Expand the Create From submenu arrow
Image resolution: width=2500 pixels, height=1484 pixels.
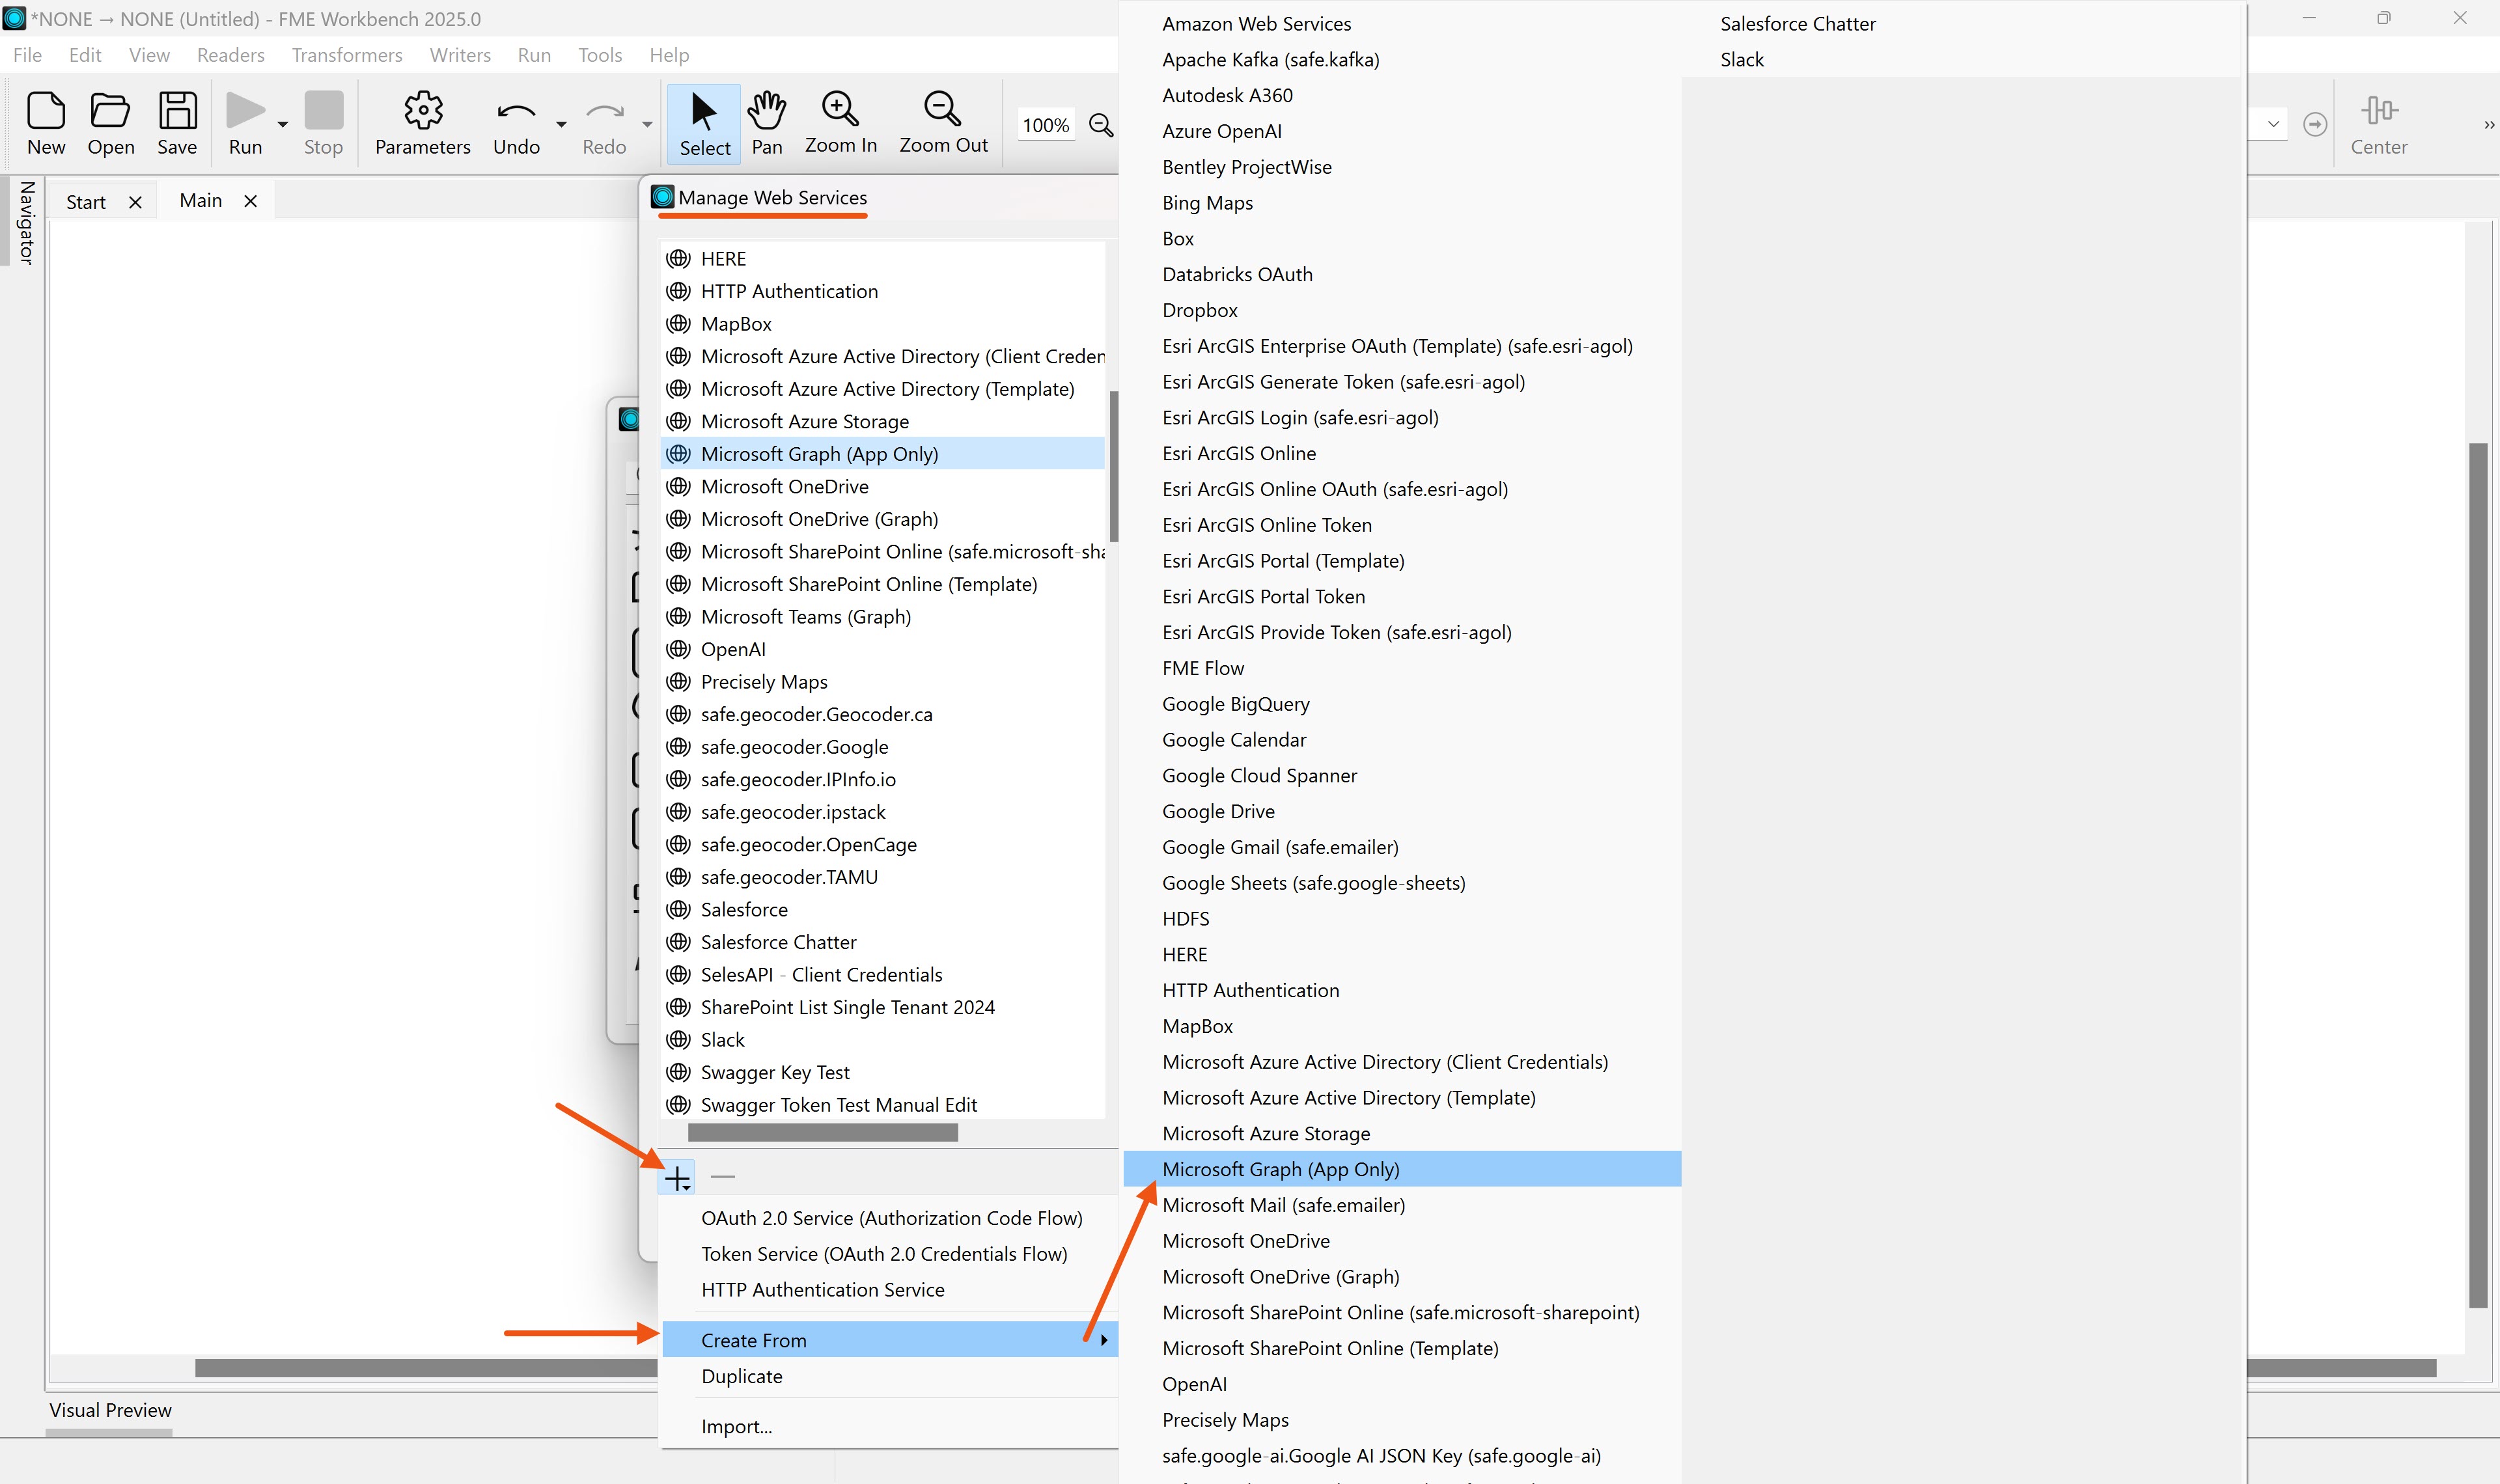1103,1340
